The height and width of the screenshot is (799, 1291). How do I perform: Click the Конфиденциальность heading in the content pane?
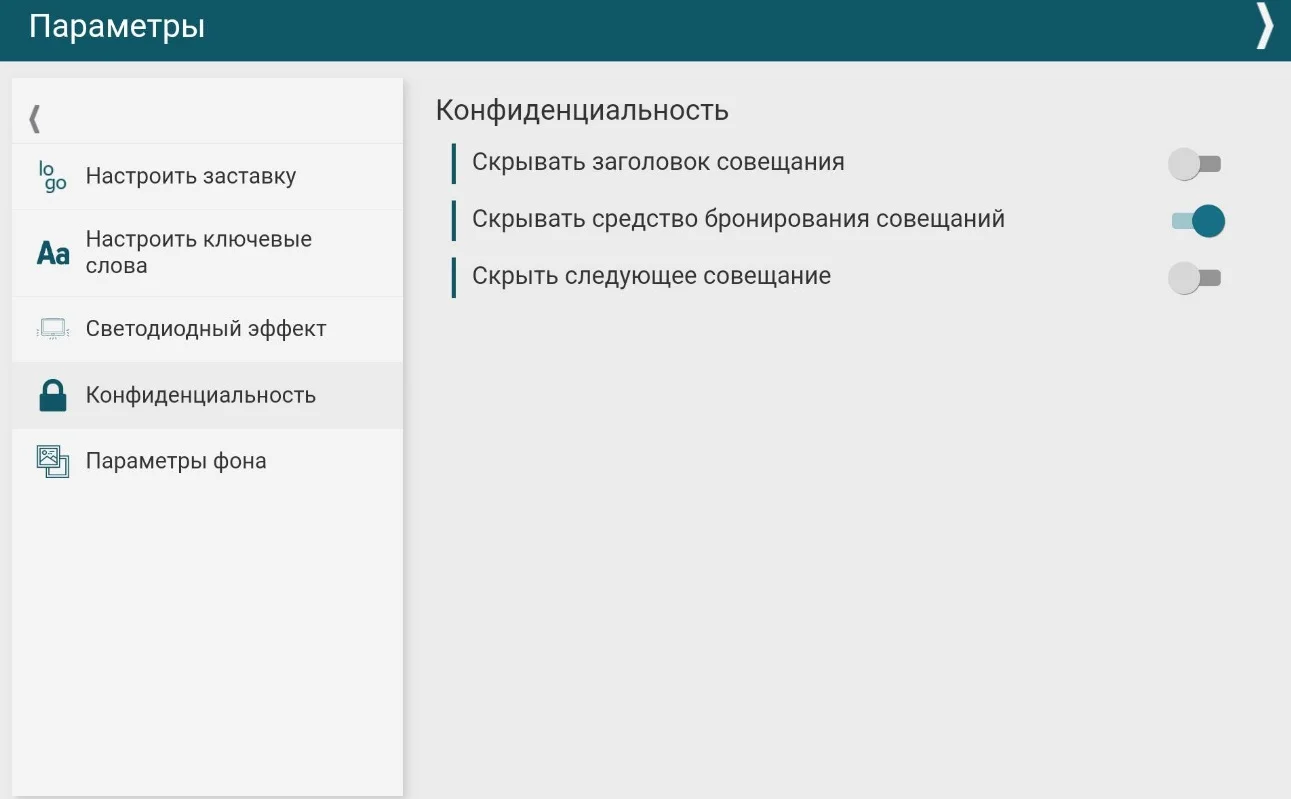click(x=582, y=110)
